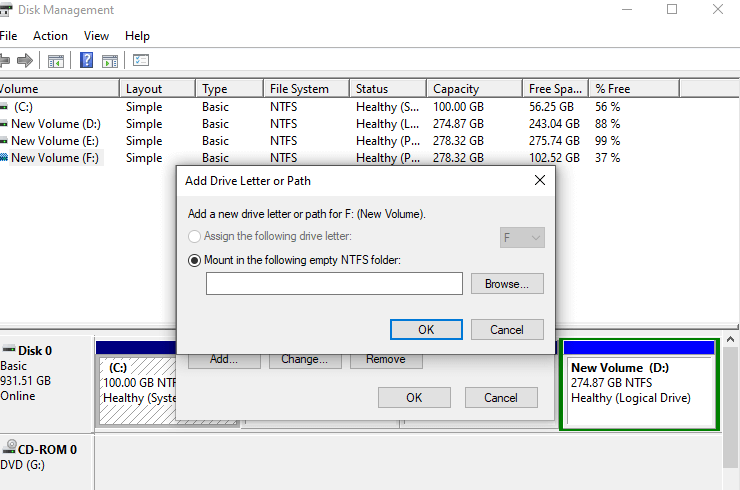Sort by the Capacity column header

[x=475, y=89]
